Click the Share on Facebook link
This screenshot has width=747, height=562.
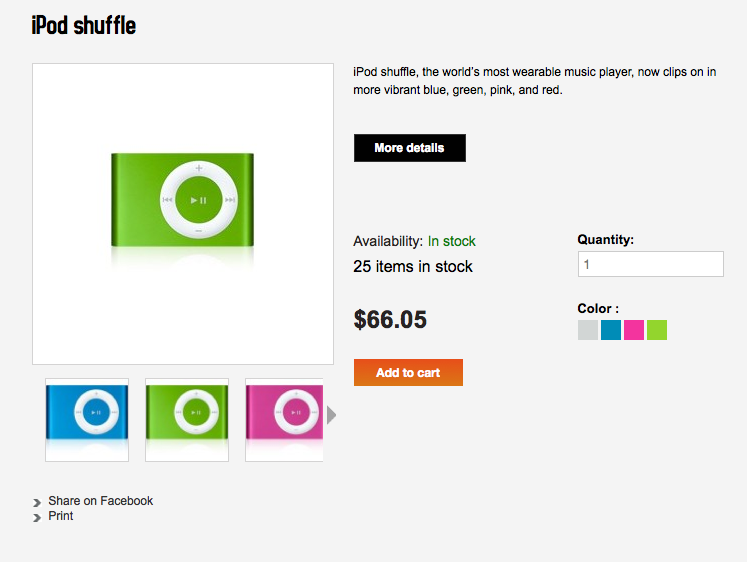pyautogui.click(x=100, y=501)
